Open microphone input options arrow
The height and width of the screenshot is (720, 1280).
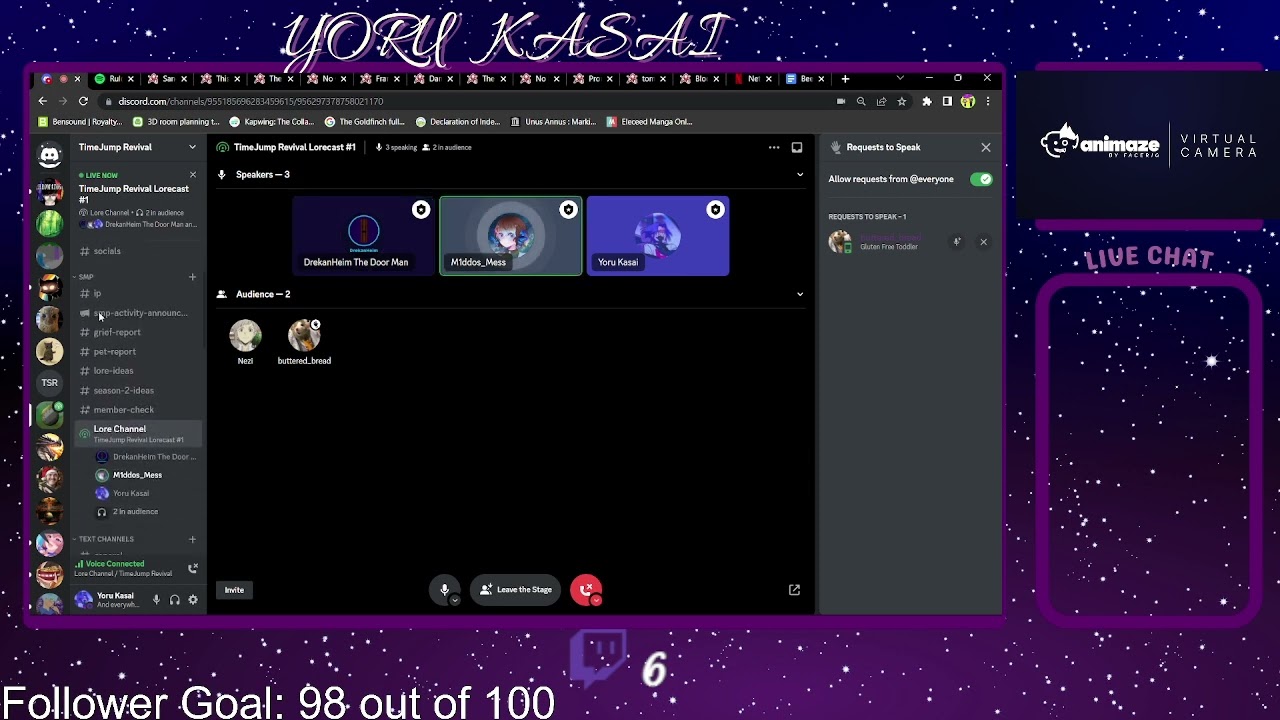pos(455,600)
